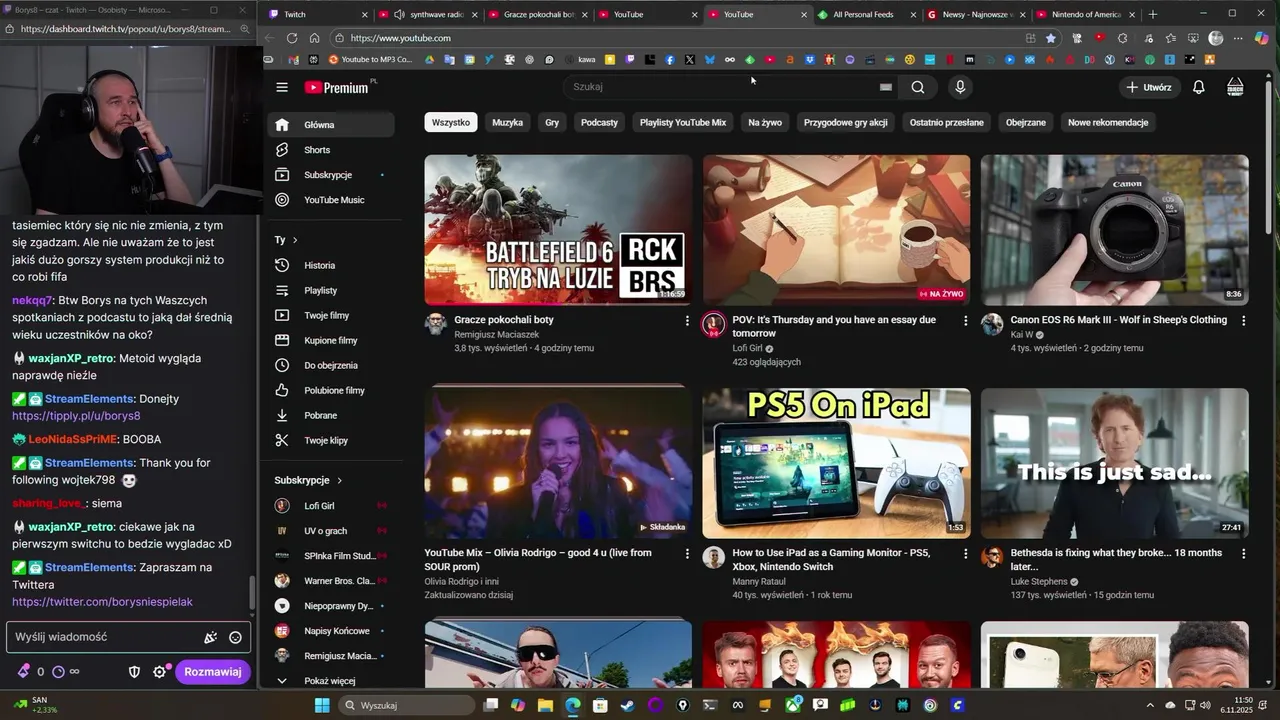Open the Battlefield 6 Tryb na luzie thumbnail
This screenshot has width=1280, height=720.
click(x=558, y=229)
